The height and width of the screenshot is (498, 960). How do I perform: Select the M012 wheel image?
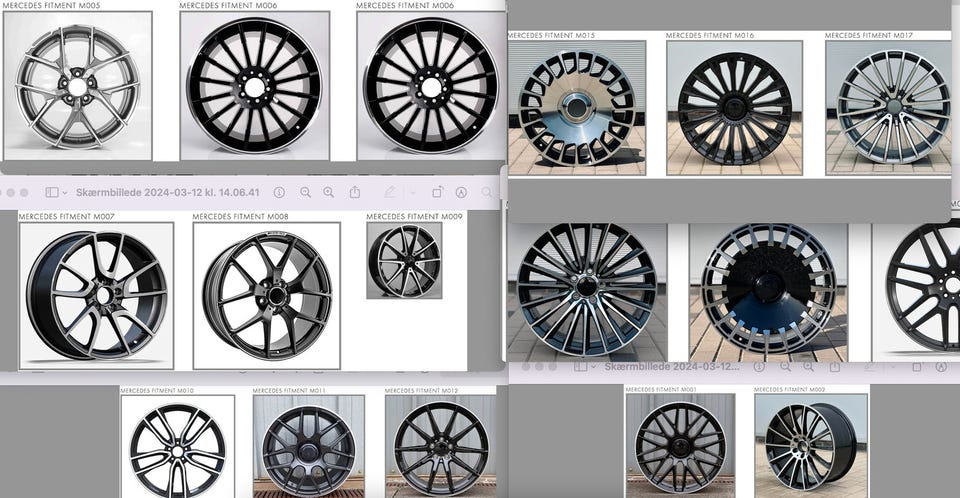440,447
